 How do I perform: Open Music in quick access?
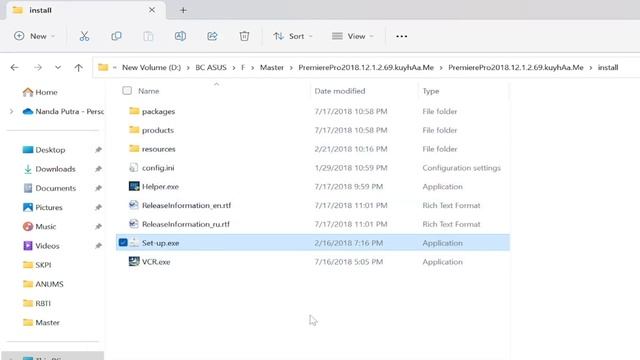(40, 227)
